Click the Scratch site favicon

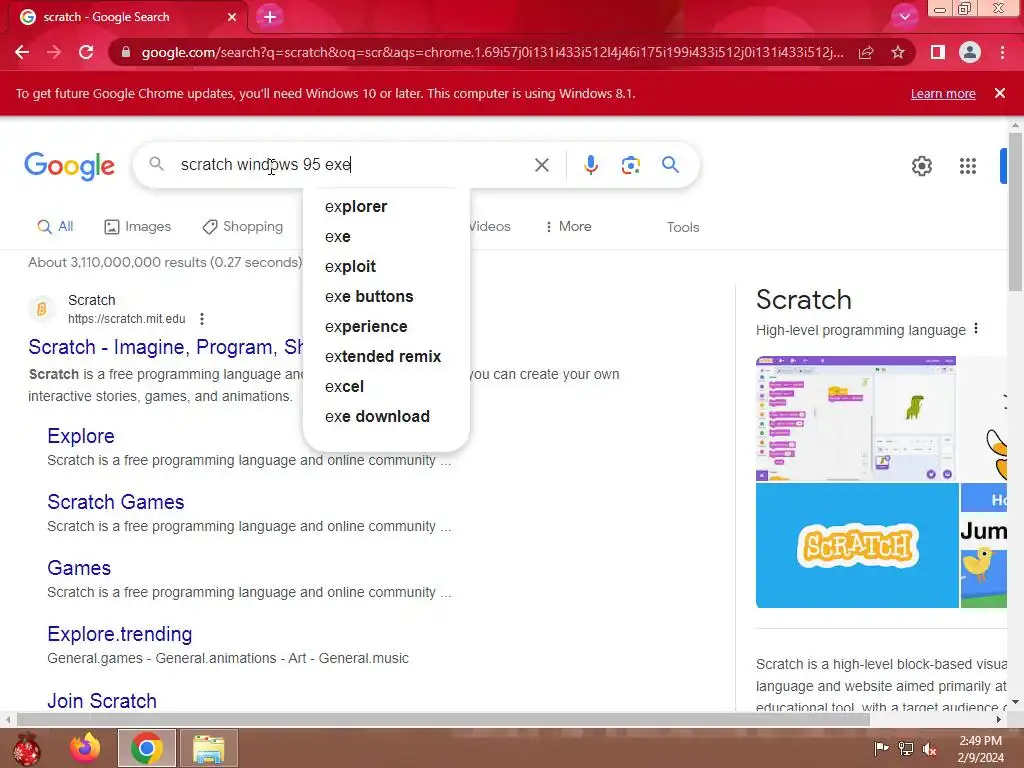[42, 308]
